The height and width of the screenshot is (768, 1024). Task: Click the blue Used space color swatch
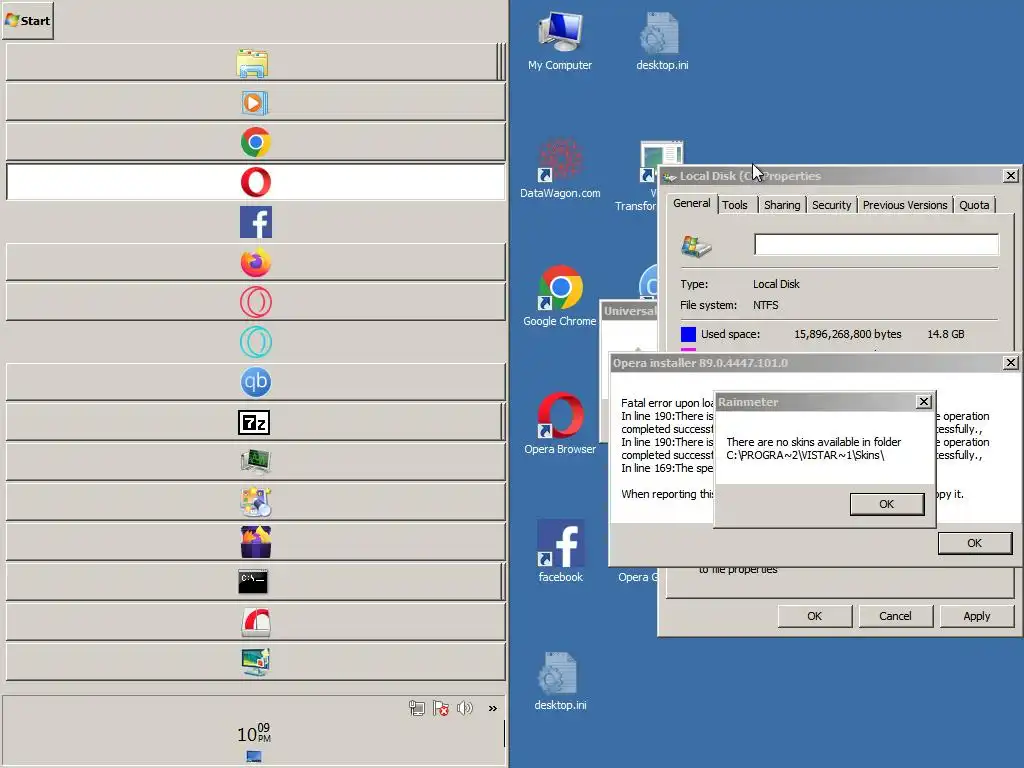(x=688, y=334)
